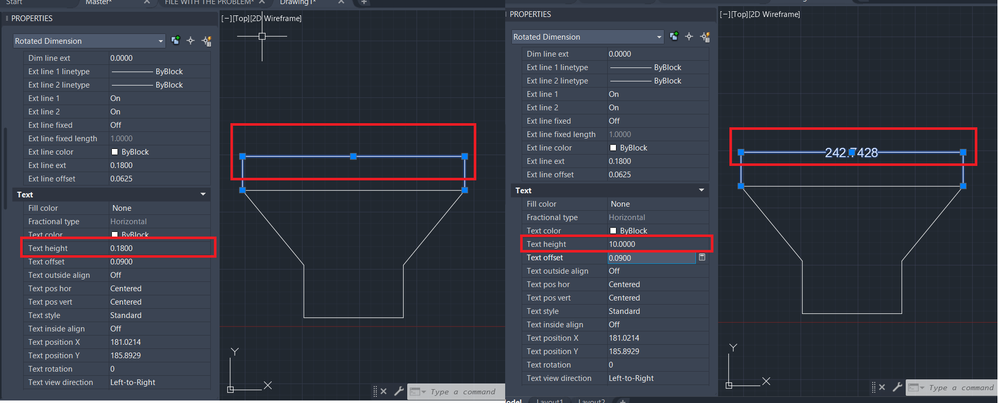
Task: Switch to FILE WITH THE PROBLEM* tab
Action: point(209,3)
